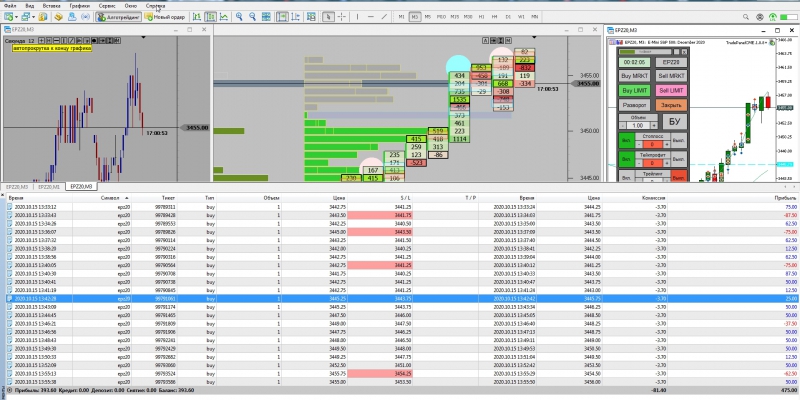800x400 pixels.
Task: Open the indicators list toolbar icon
Action: 311,17
